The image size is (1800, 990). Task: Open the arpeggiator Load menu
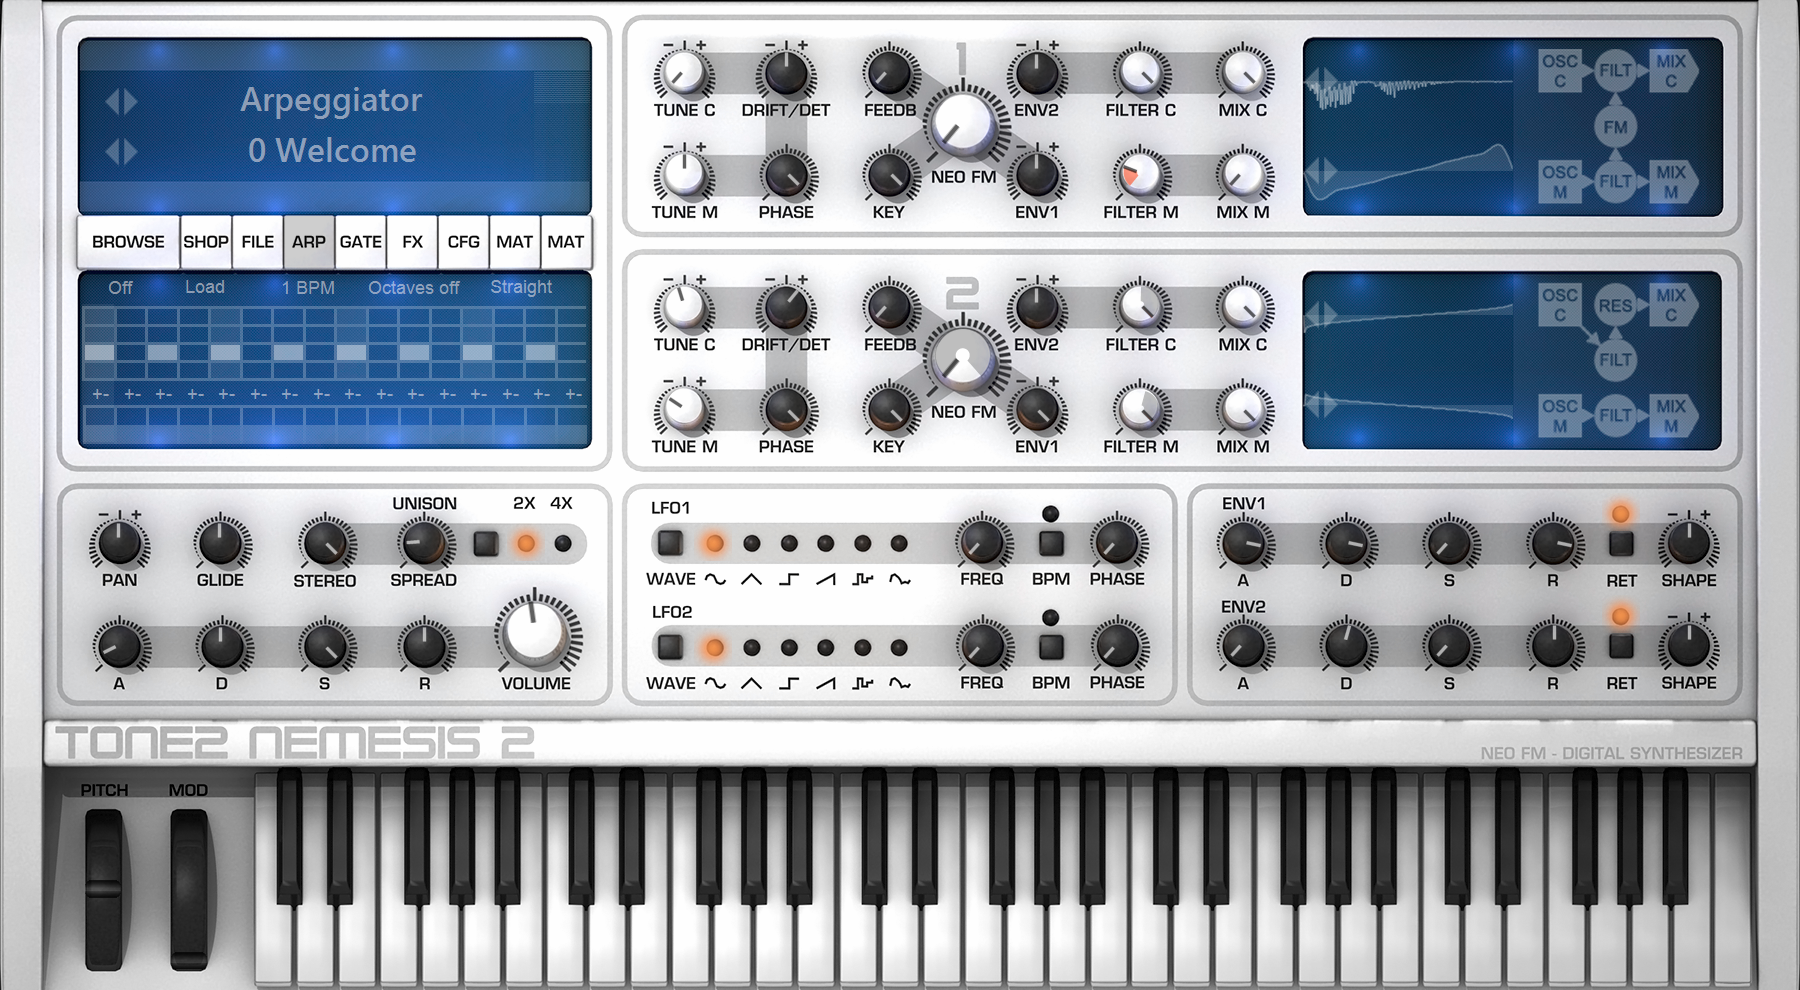(x=204, y=287)
